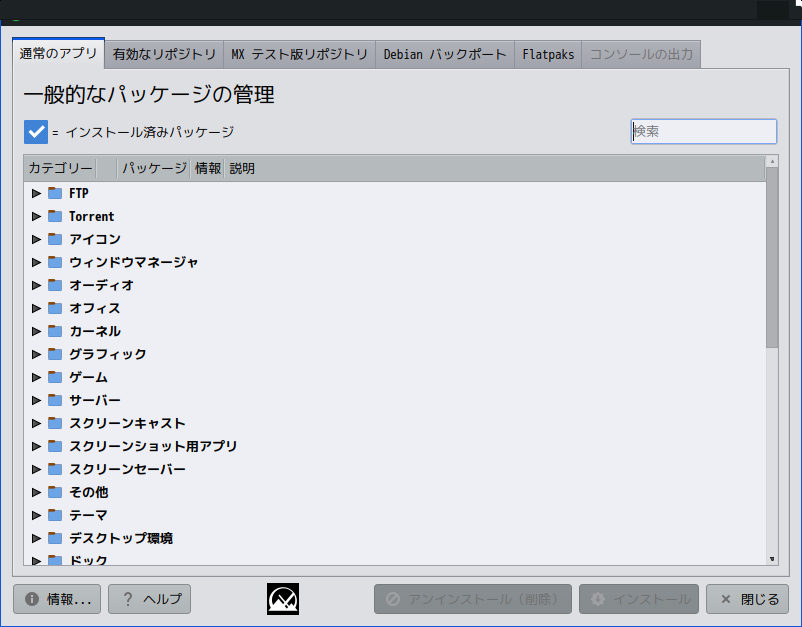Click the オーディオ folder icon
802x627 pixels.
(55, 285)
